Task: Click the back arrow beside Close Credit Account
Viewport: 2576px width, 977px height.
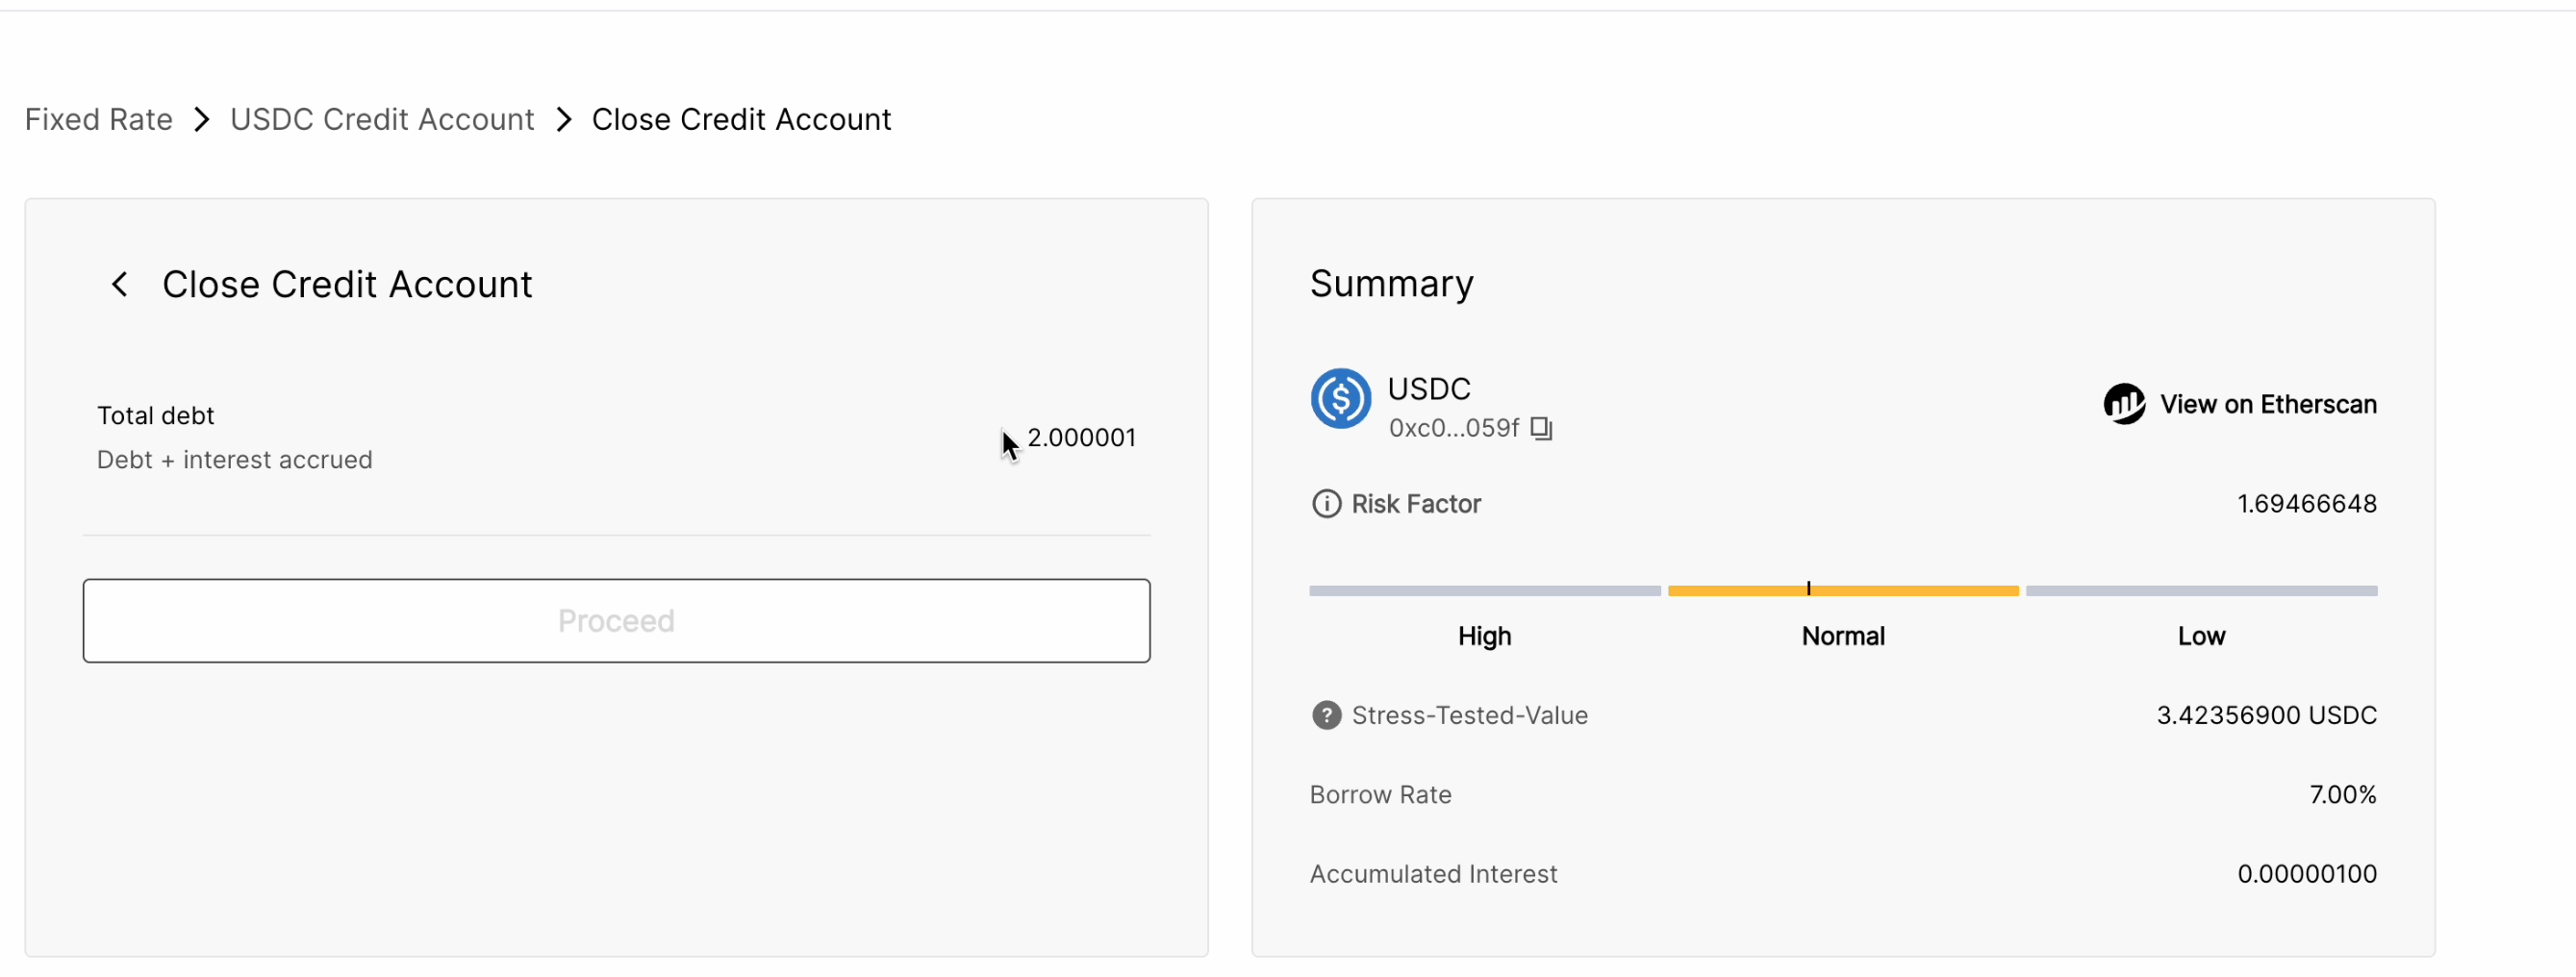Action: 119,285
